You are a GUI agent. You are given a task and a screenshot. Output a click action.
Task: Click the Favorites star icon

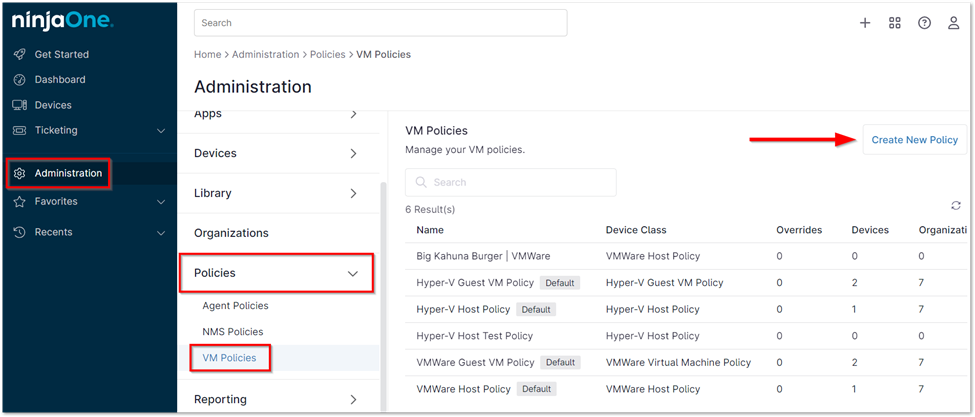pyautogui.click(x=20, y=201)
